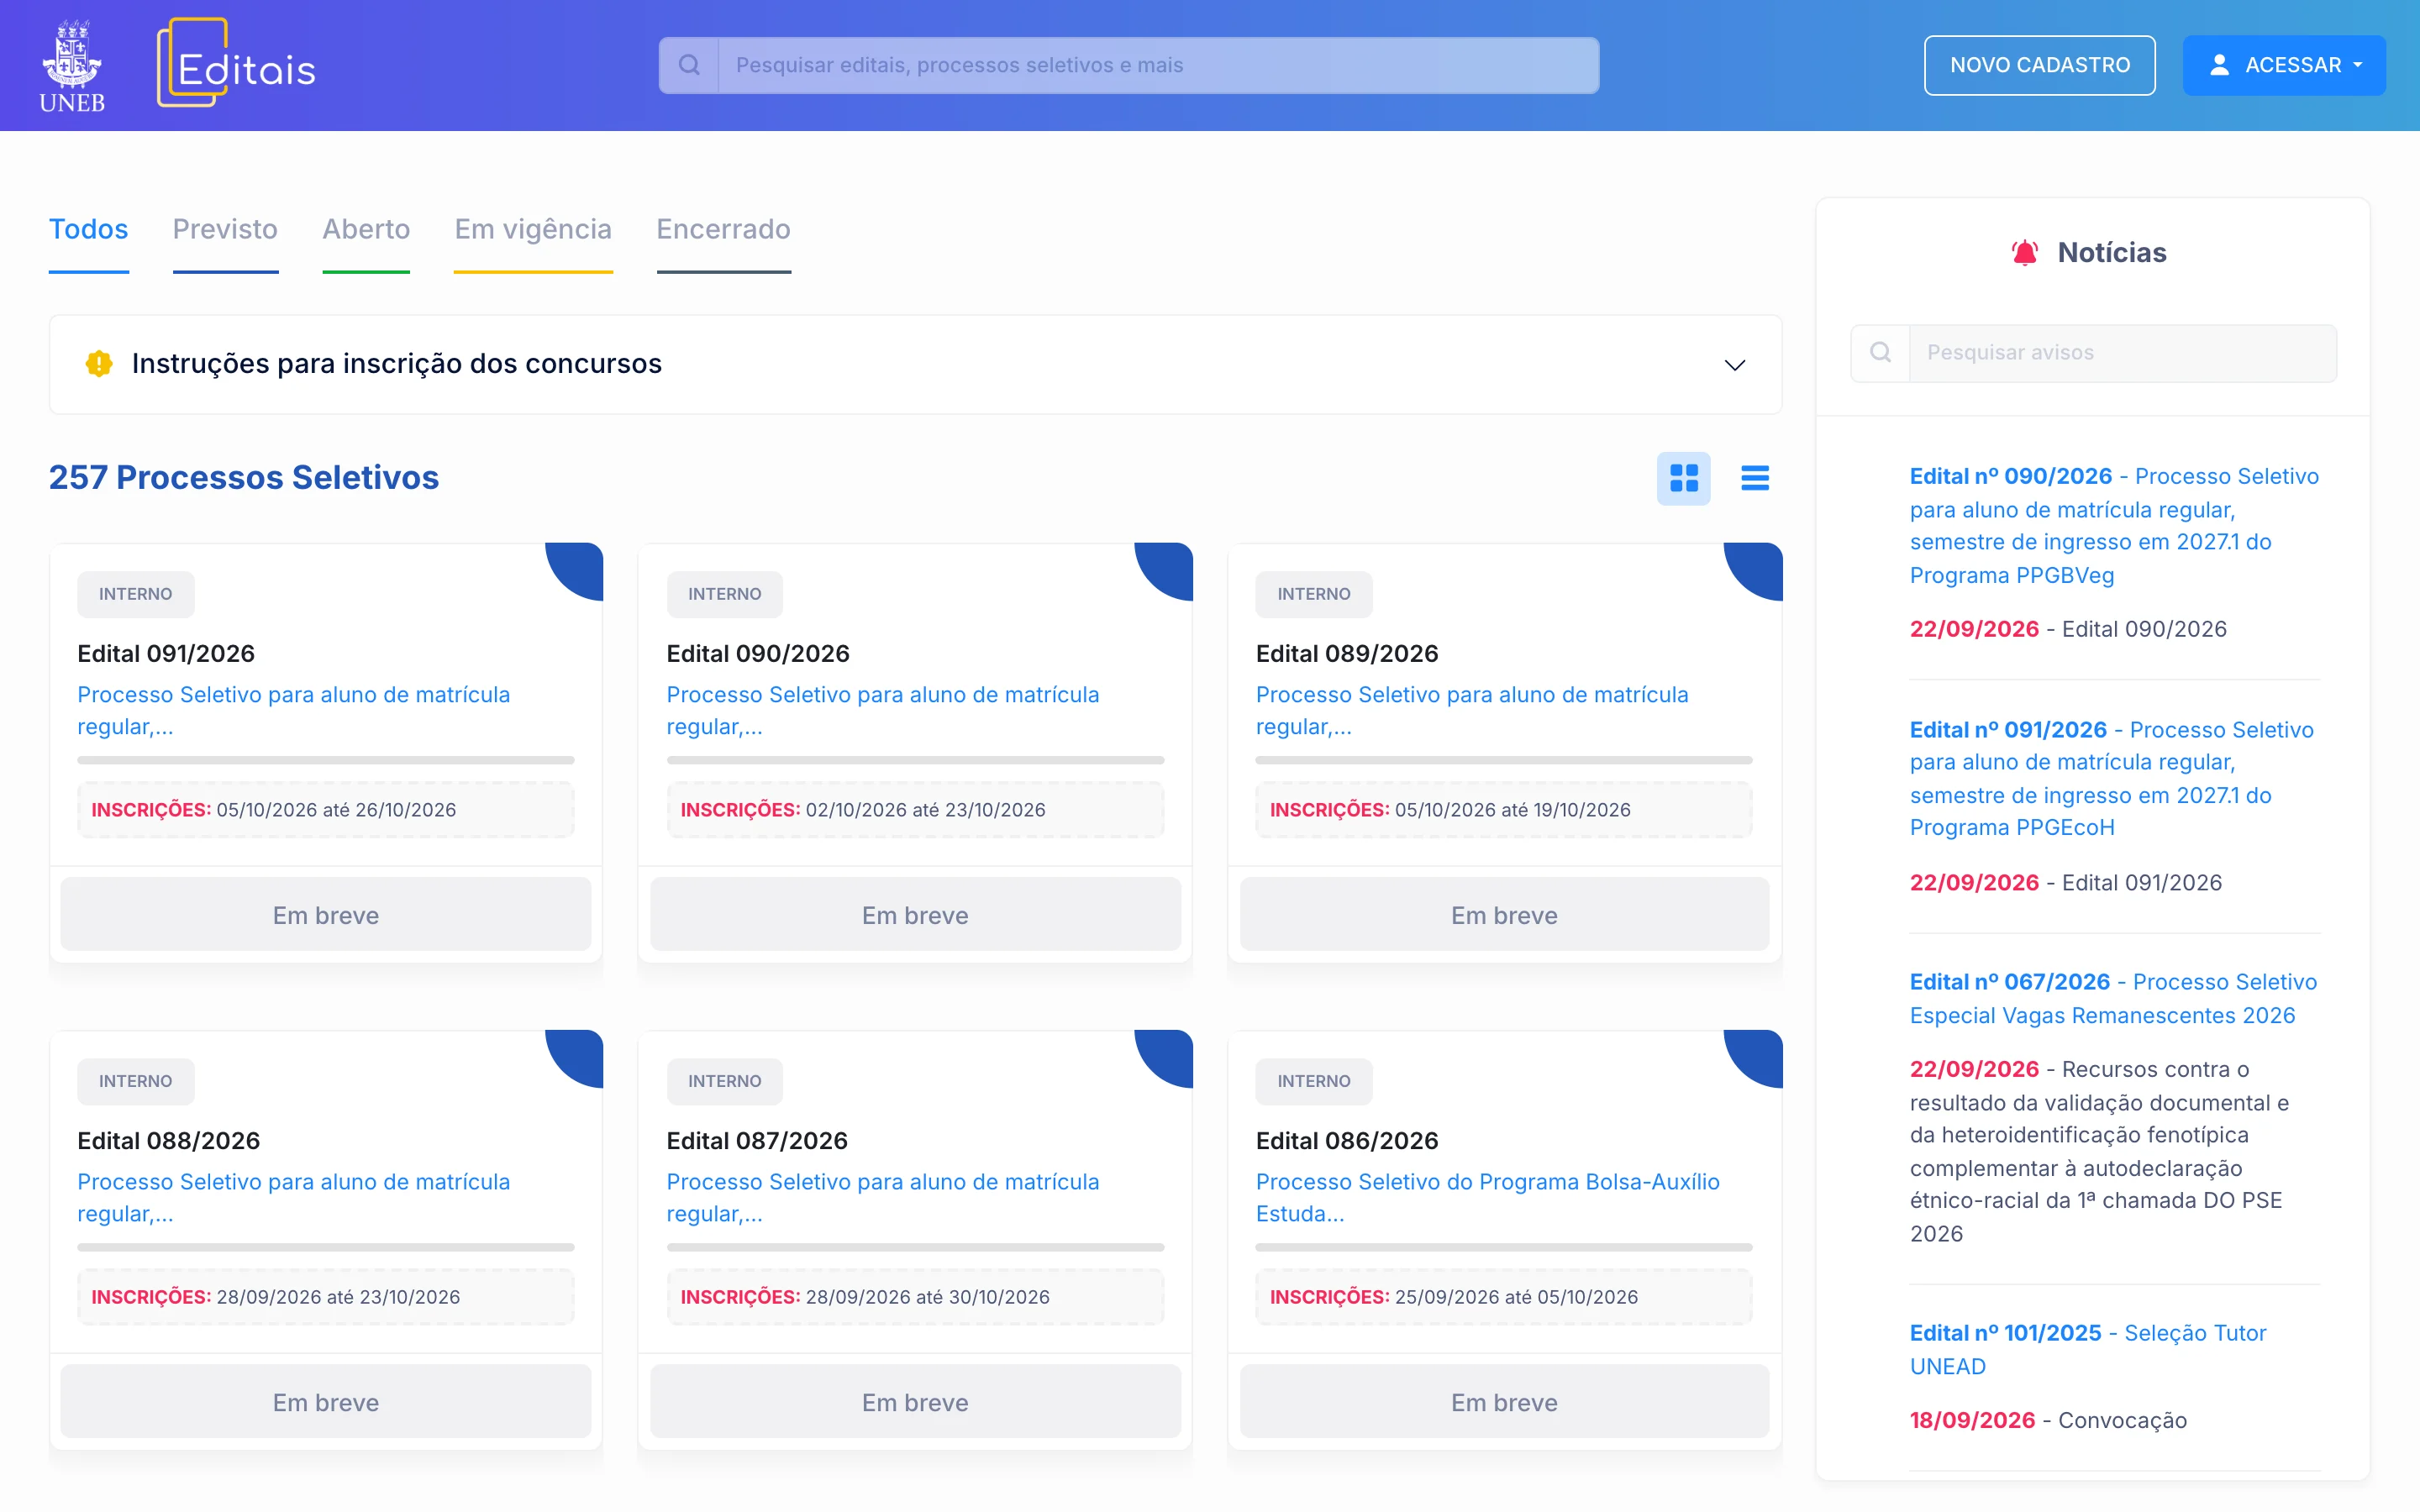Open Edital 091/2026 process description link
Image resolution: width=2420 pixels, height=1512 pixels.
(x=293, y=710)
